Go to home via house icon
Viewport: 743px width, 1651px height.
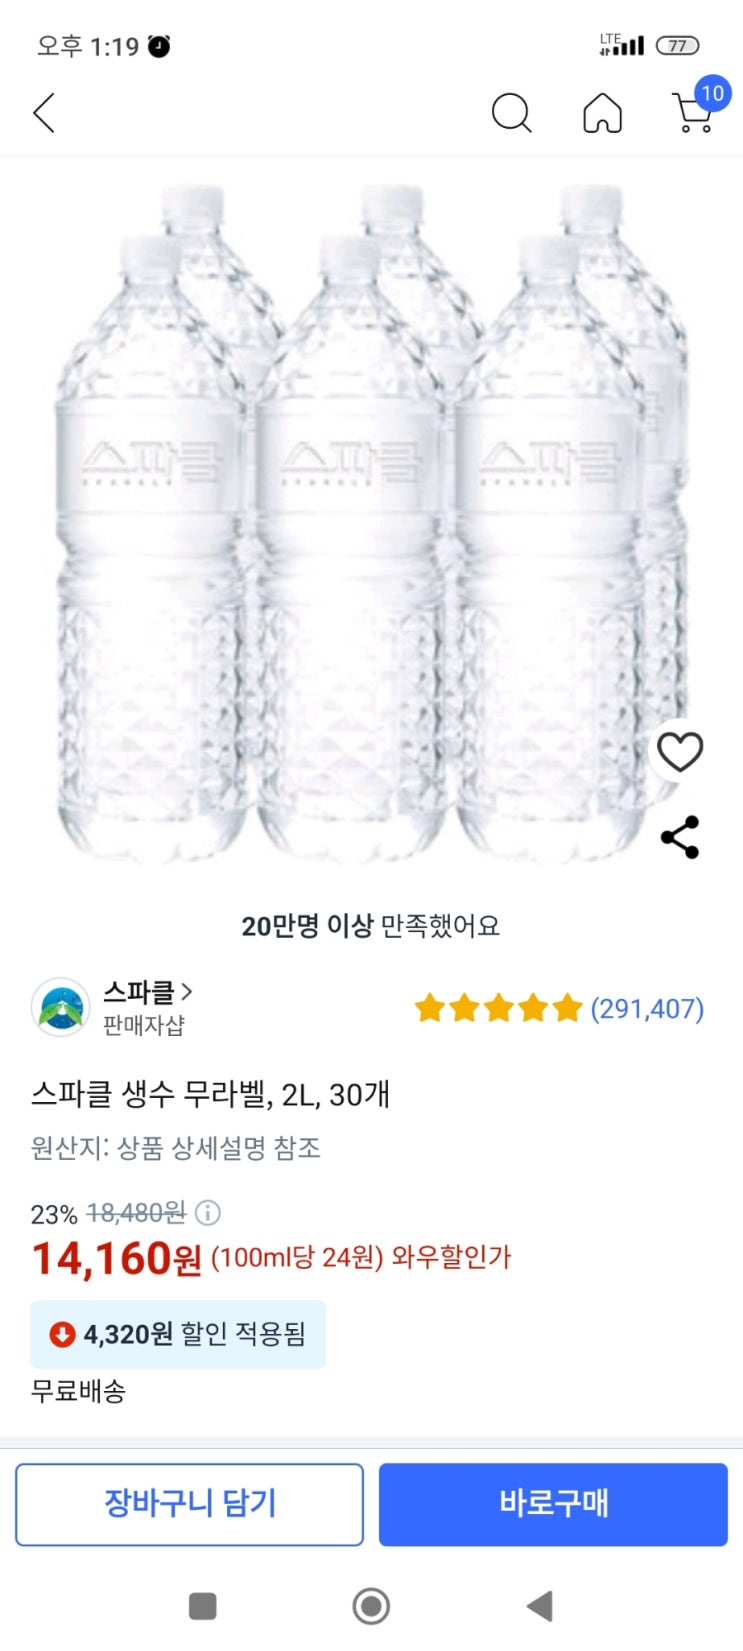[602, 113]
